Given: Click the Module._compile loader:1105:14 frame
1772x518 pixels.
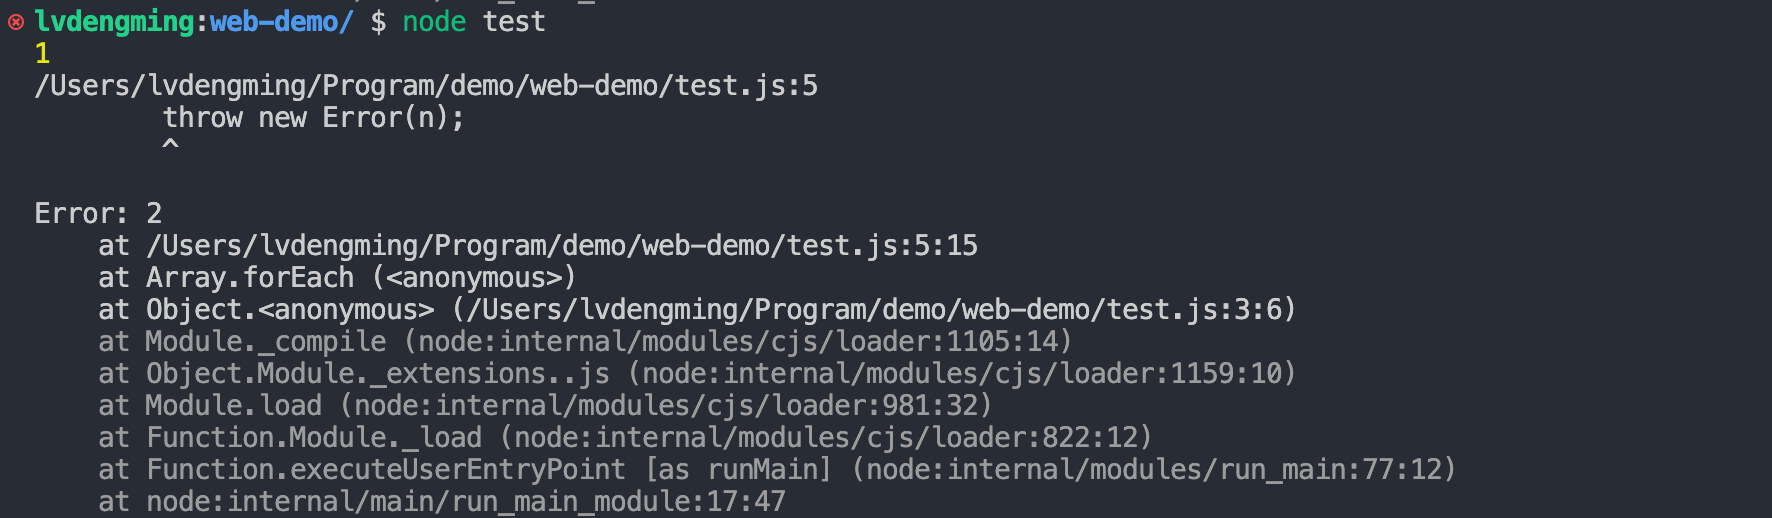Looking at the screenshot, I should point(608,342).
